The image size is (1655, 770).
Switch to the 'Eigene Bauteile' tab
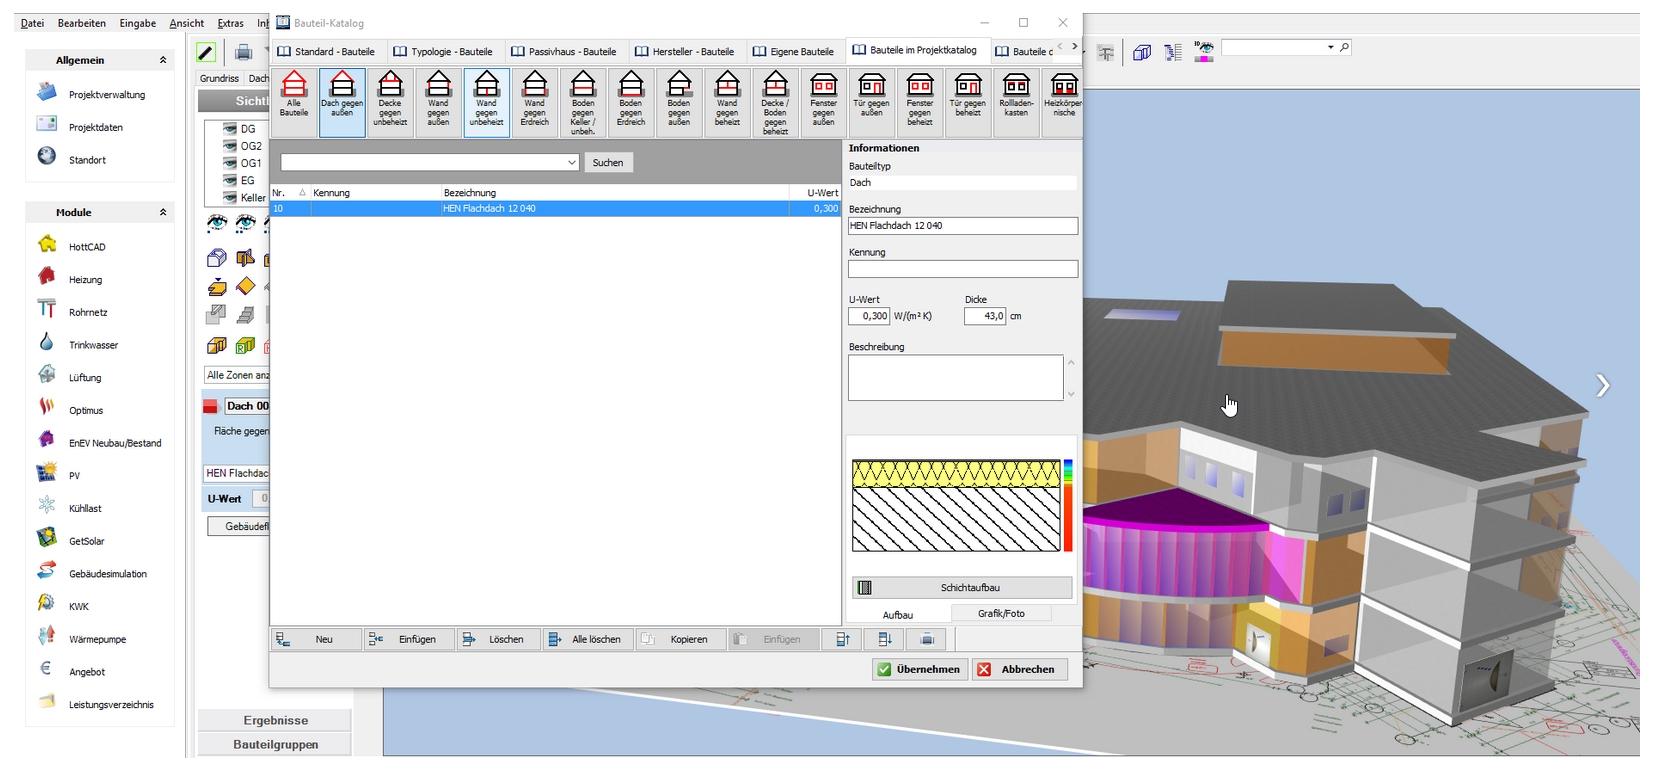point(793,51)
